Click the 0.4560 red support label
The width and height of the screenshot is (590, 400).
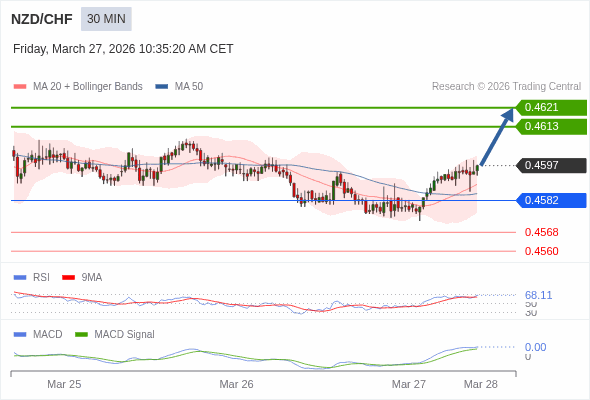click(541, 251)
